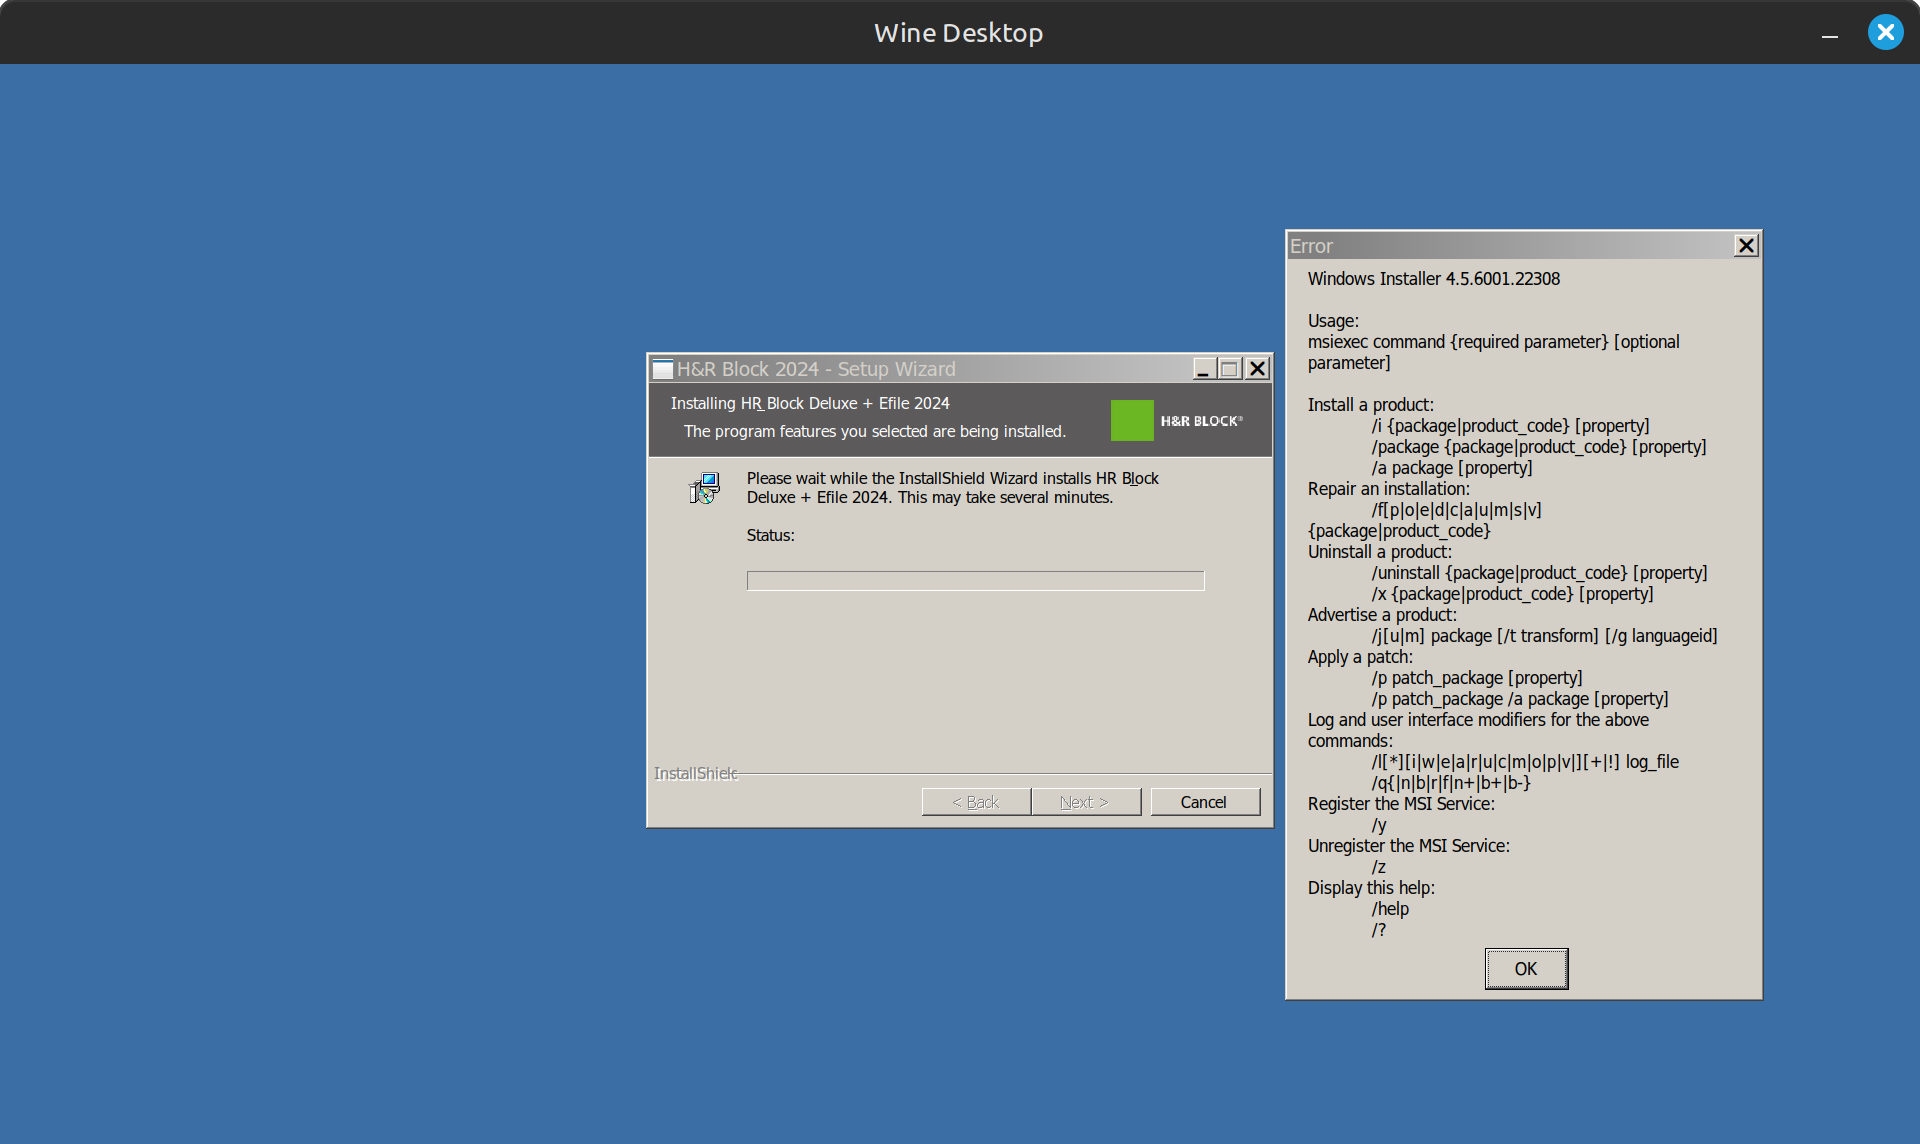Click the 'H&R BLOCK' logo text
Image resolution: width=1920 pixels, height=1144 pixels.
(1202, 421)
